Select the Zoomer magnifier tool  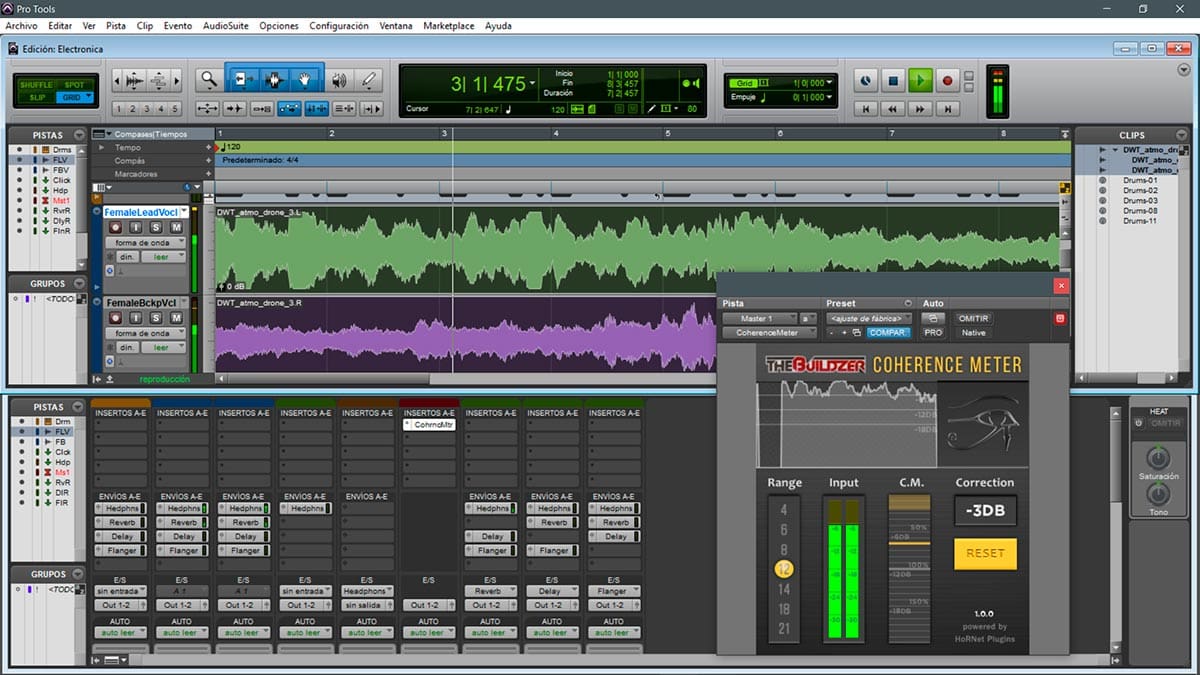[x=207, y=80]
